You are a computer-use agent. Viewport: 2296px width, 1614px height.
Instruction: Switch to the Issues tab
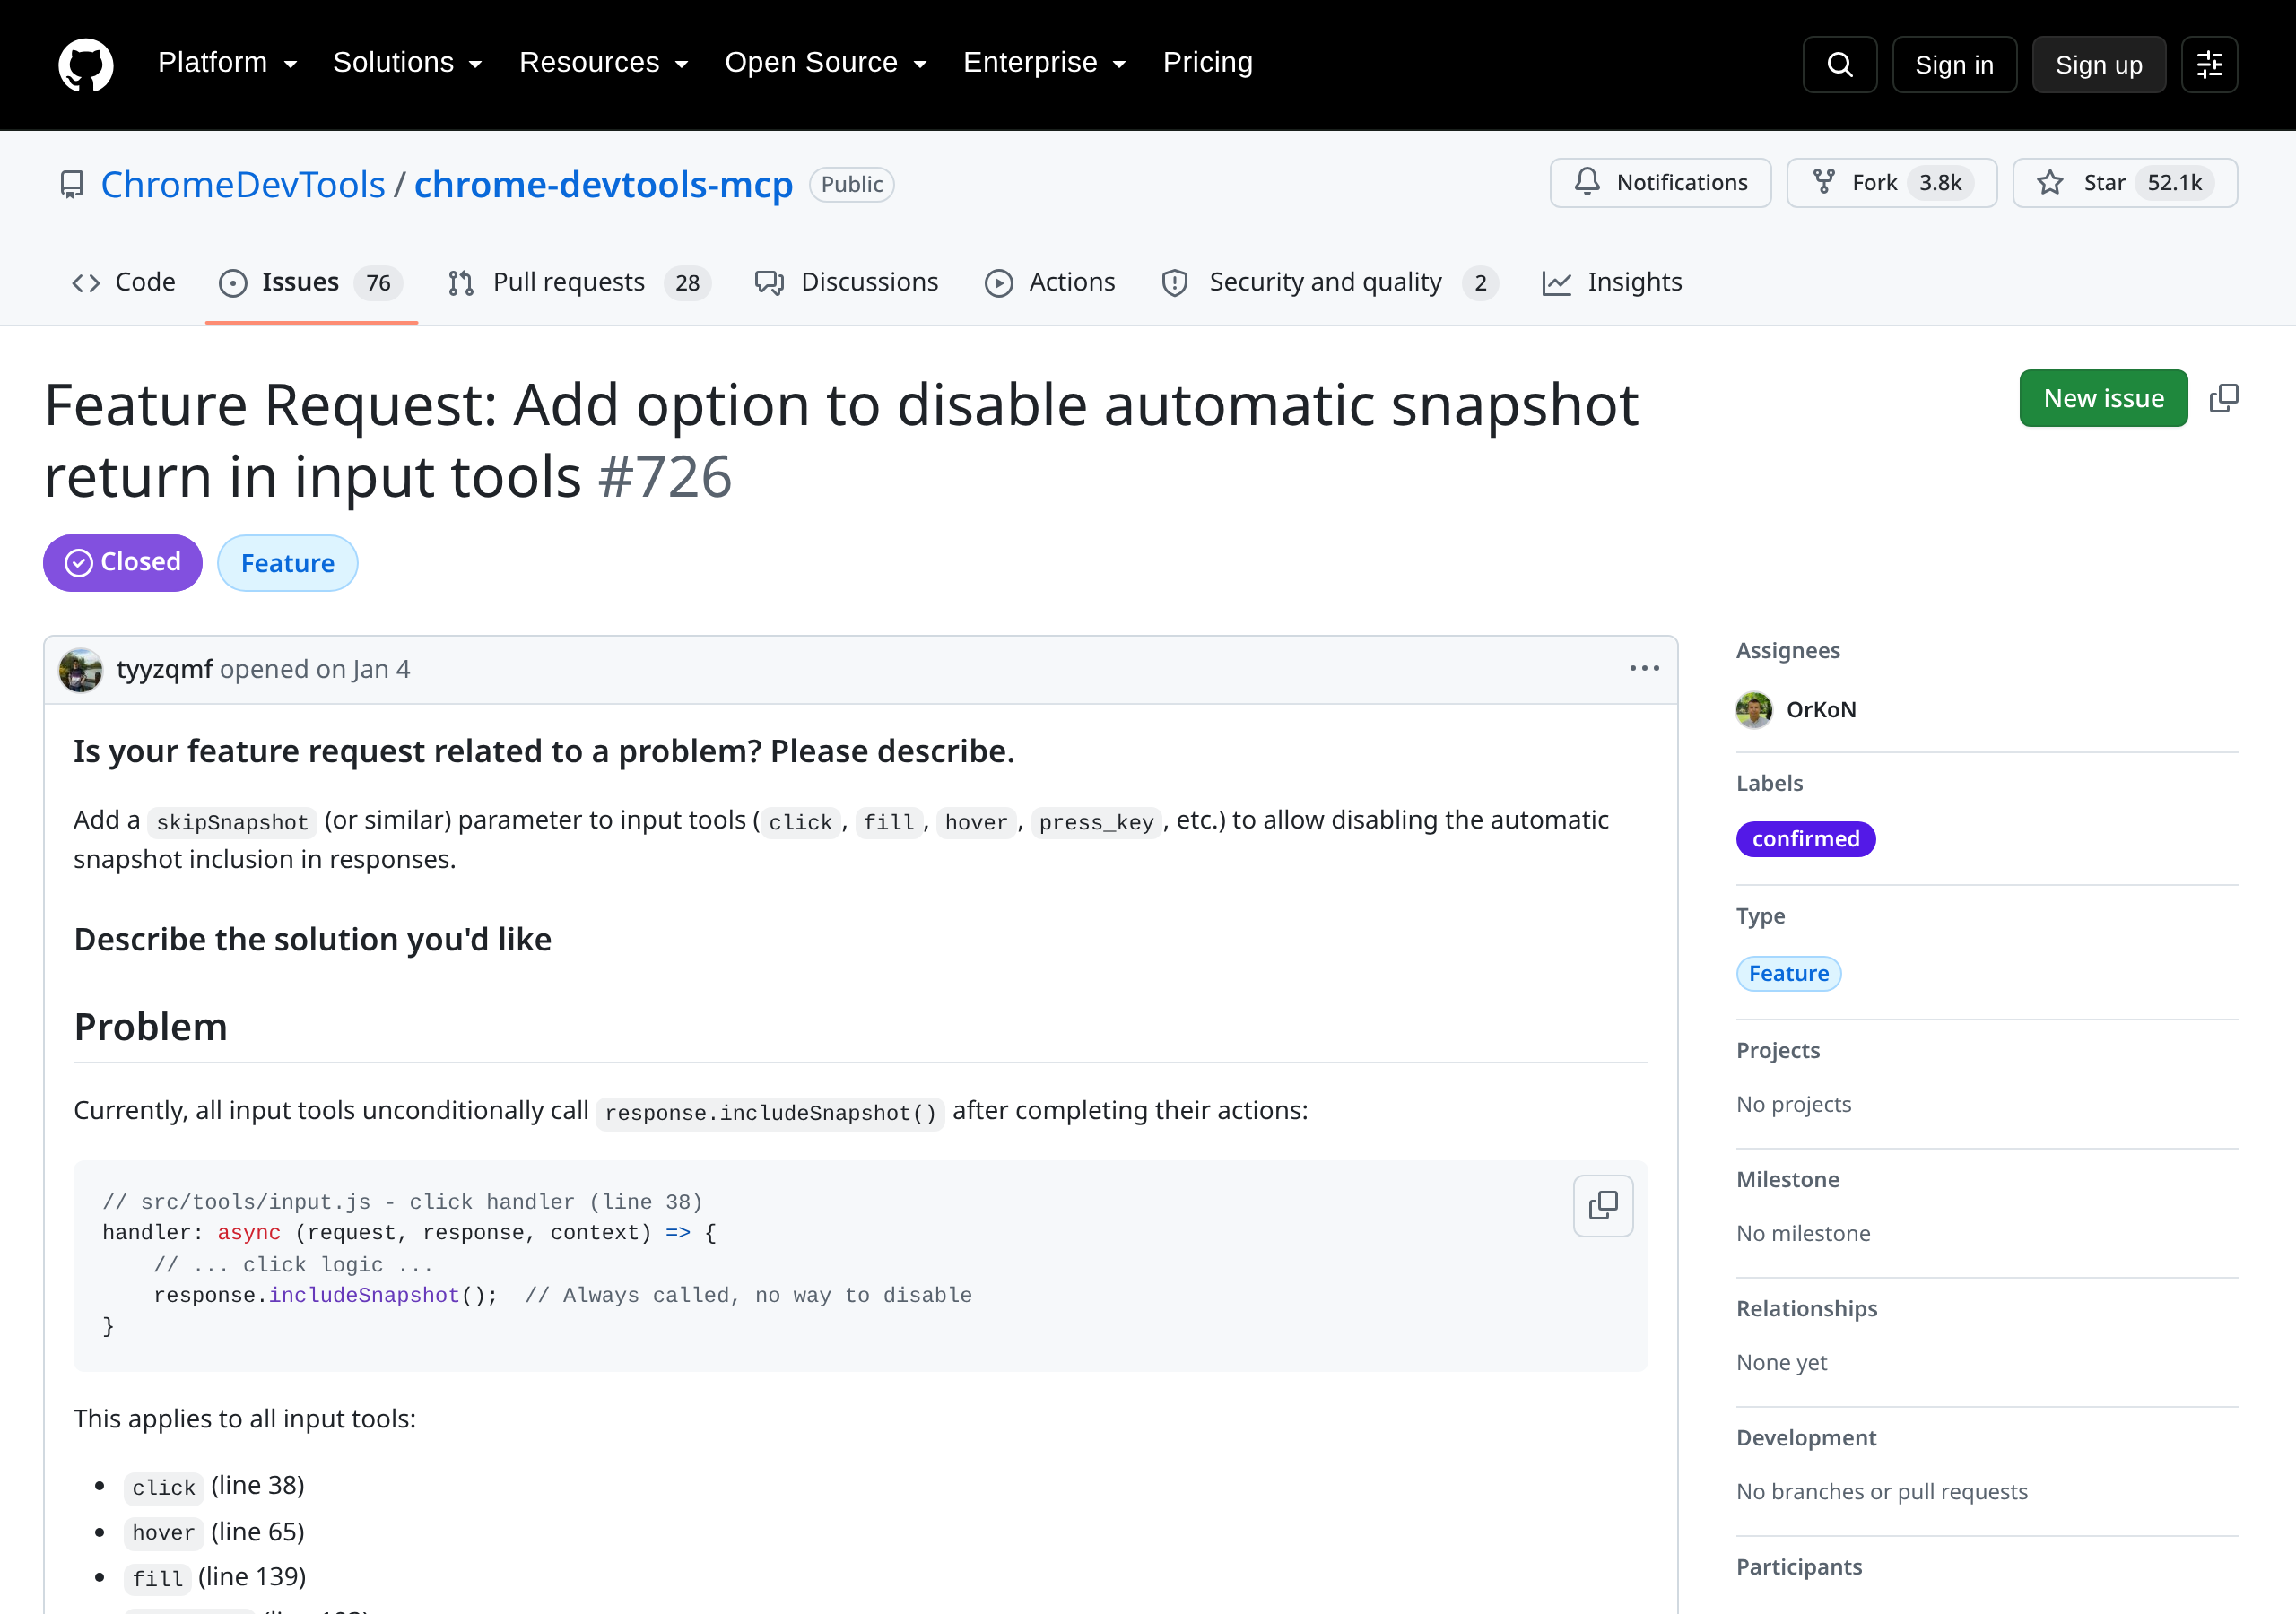(311, 282)
